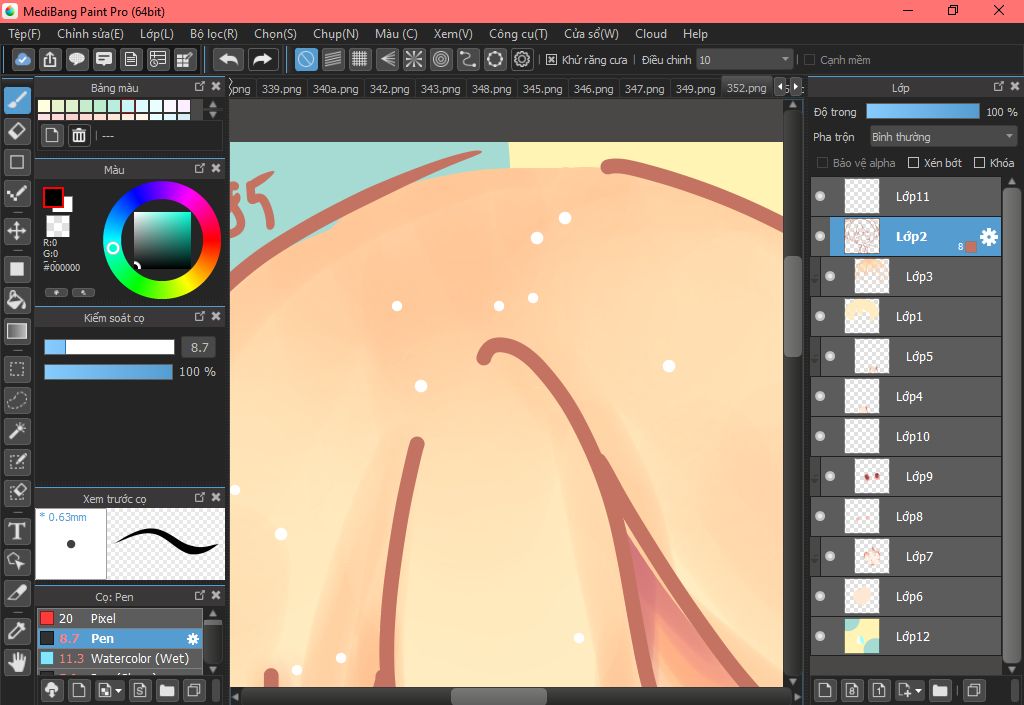Select the Eraser tool
Image resolution: width=1024 pixels, height=705 pixels.
tap(17, 131)
